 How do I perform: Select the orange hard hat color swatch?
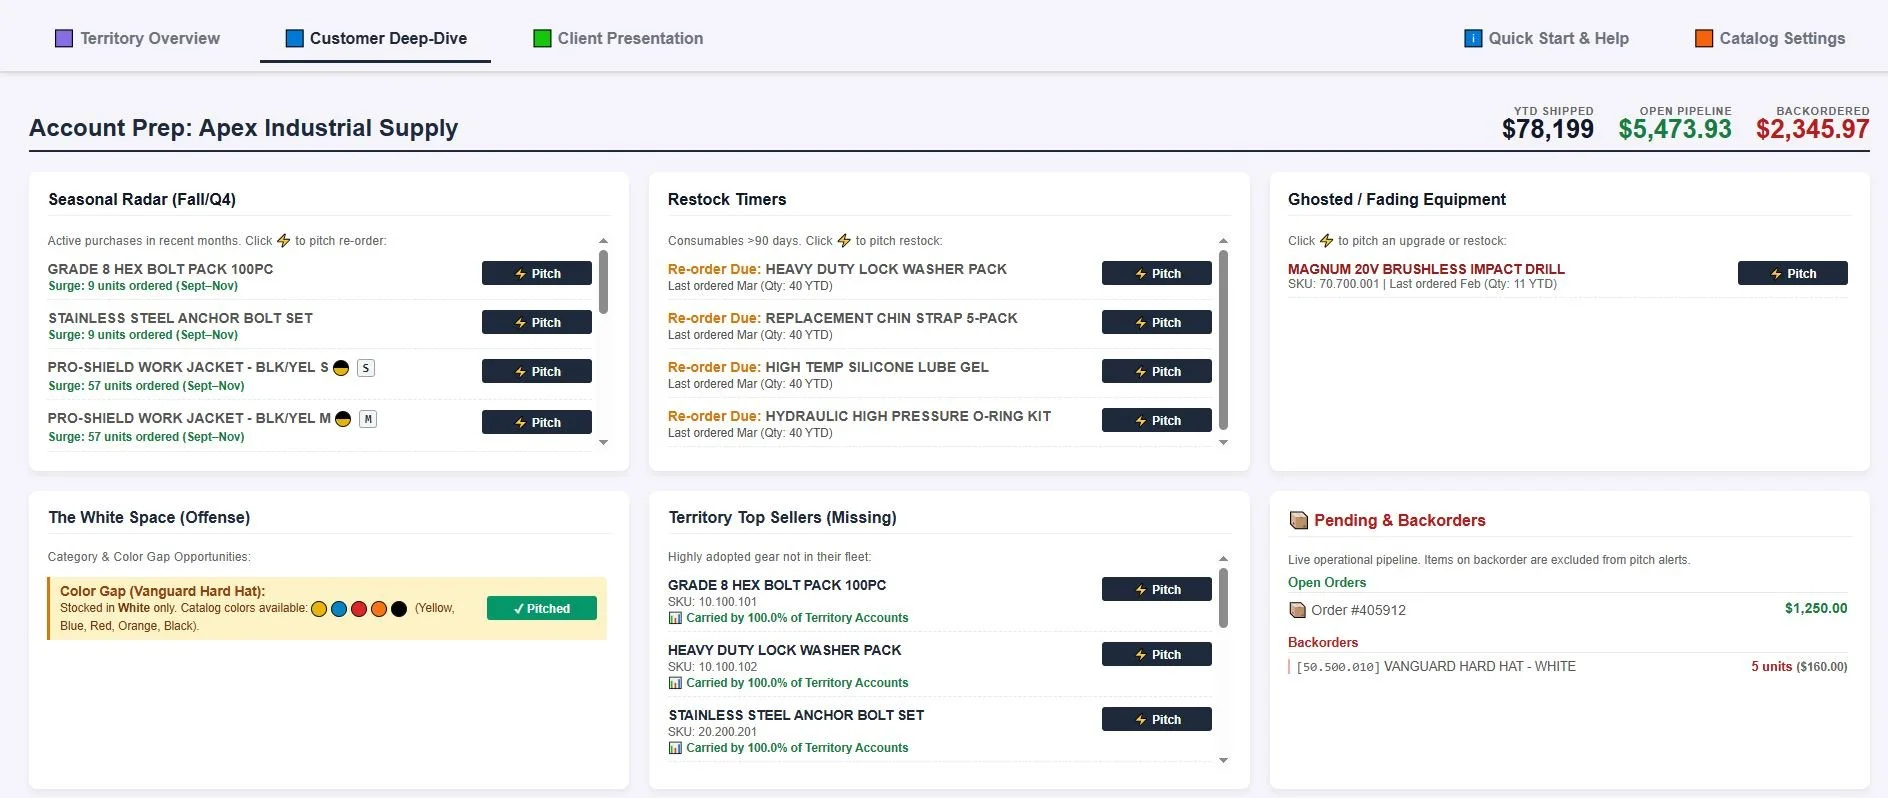pyautogui.click(x=379, y=609)
